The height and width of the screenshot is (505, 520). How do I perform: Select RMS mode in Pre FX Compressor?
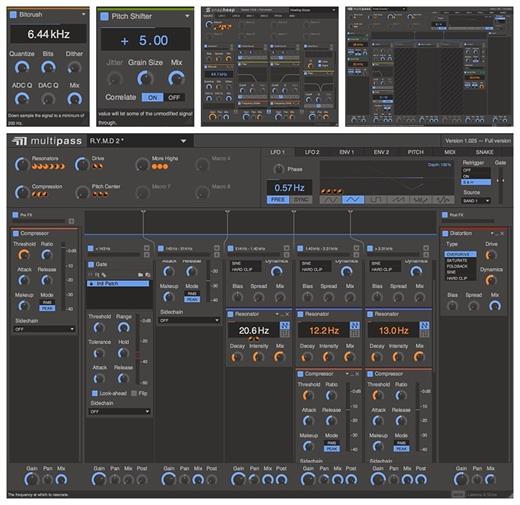point(47,303)
